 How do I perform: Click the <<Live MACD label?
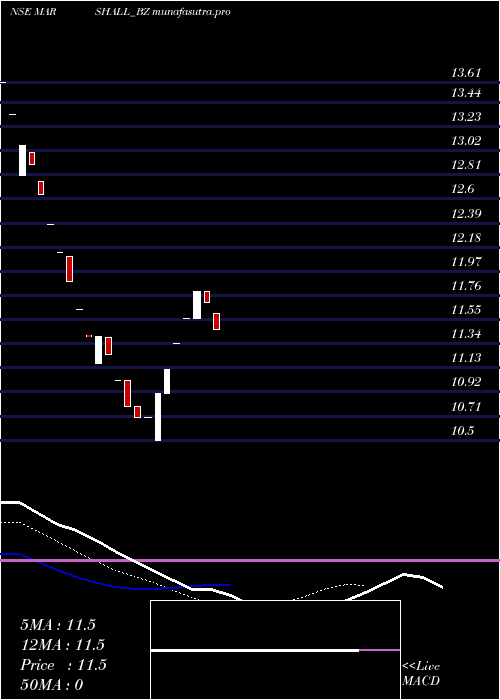421,673
